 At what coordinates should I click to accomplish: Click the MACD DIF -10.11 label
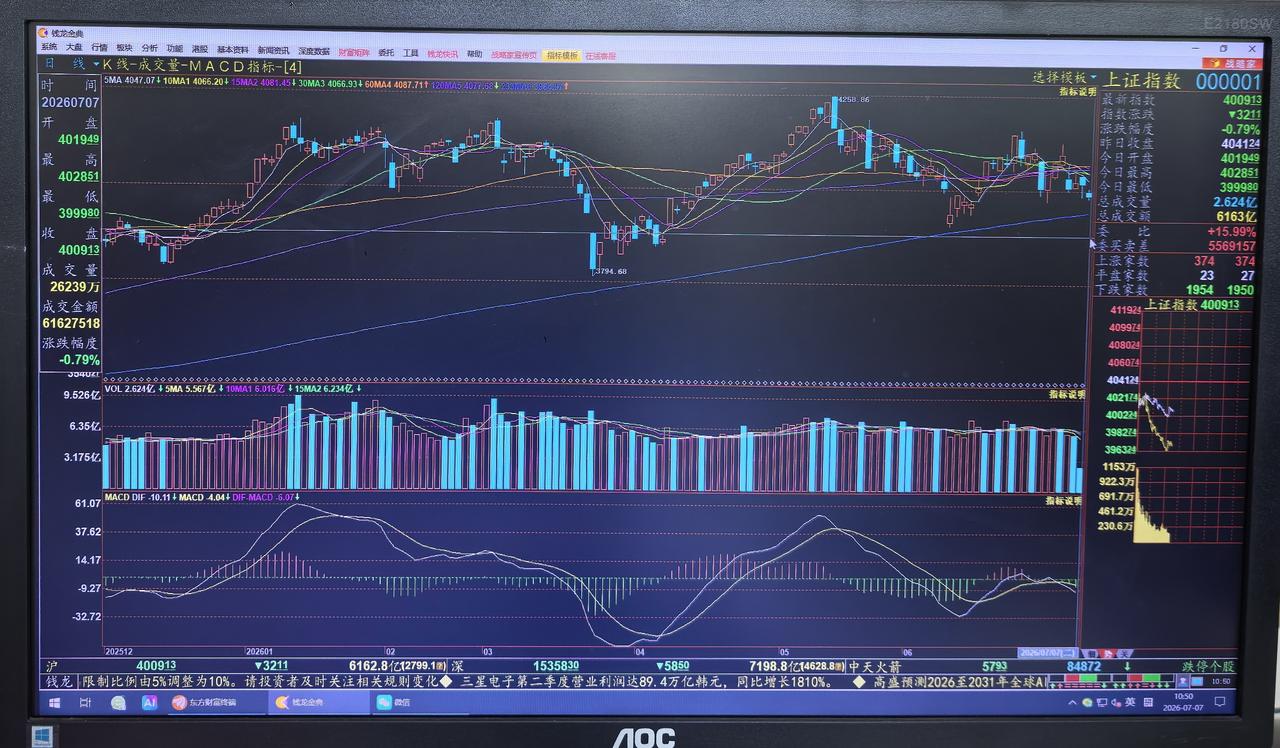pos(139,496)
